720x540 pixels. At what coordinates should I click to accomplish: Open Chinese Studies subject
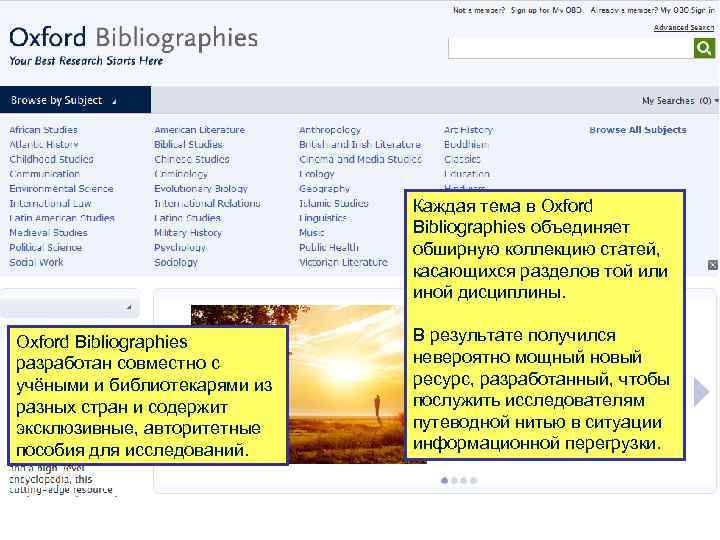[x=192, y=159]
